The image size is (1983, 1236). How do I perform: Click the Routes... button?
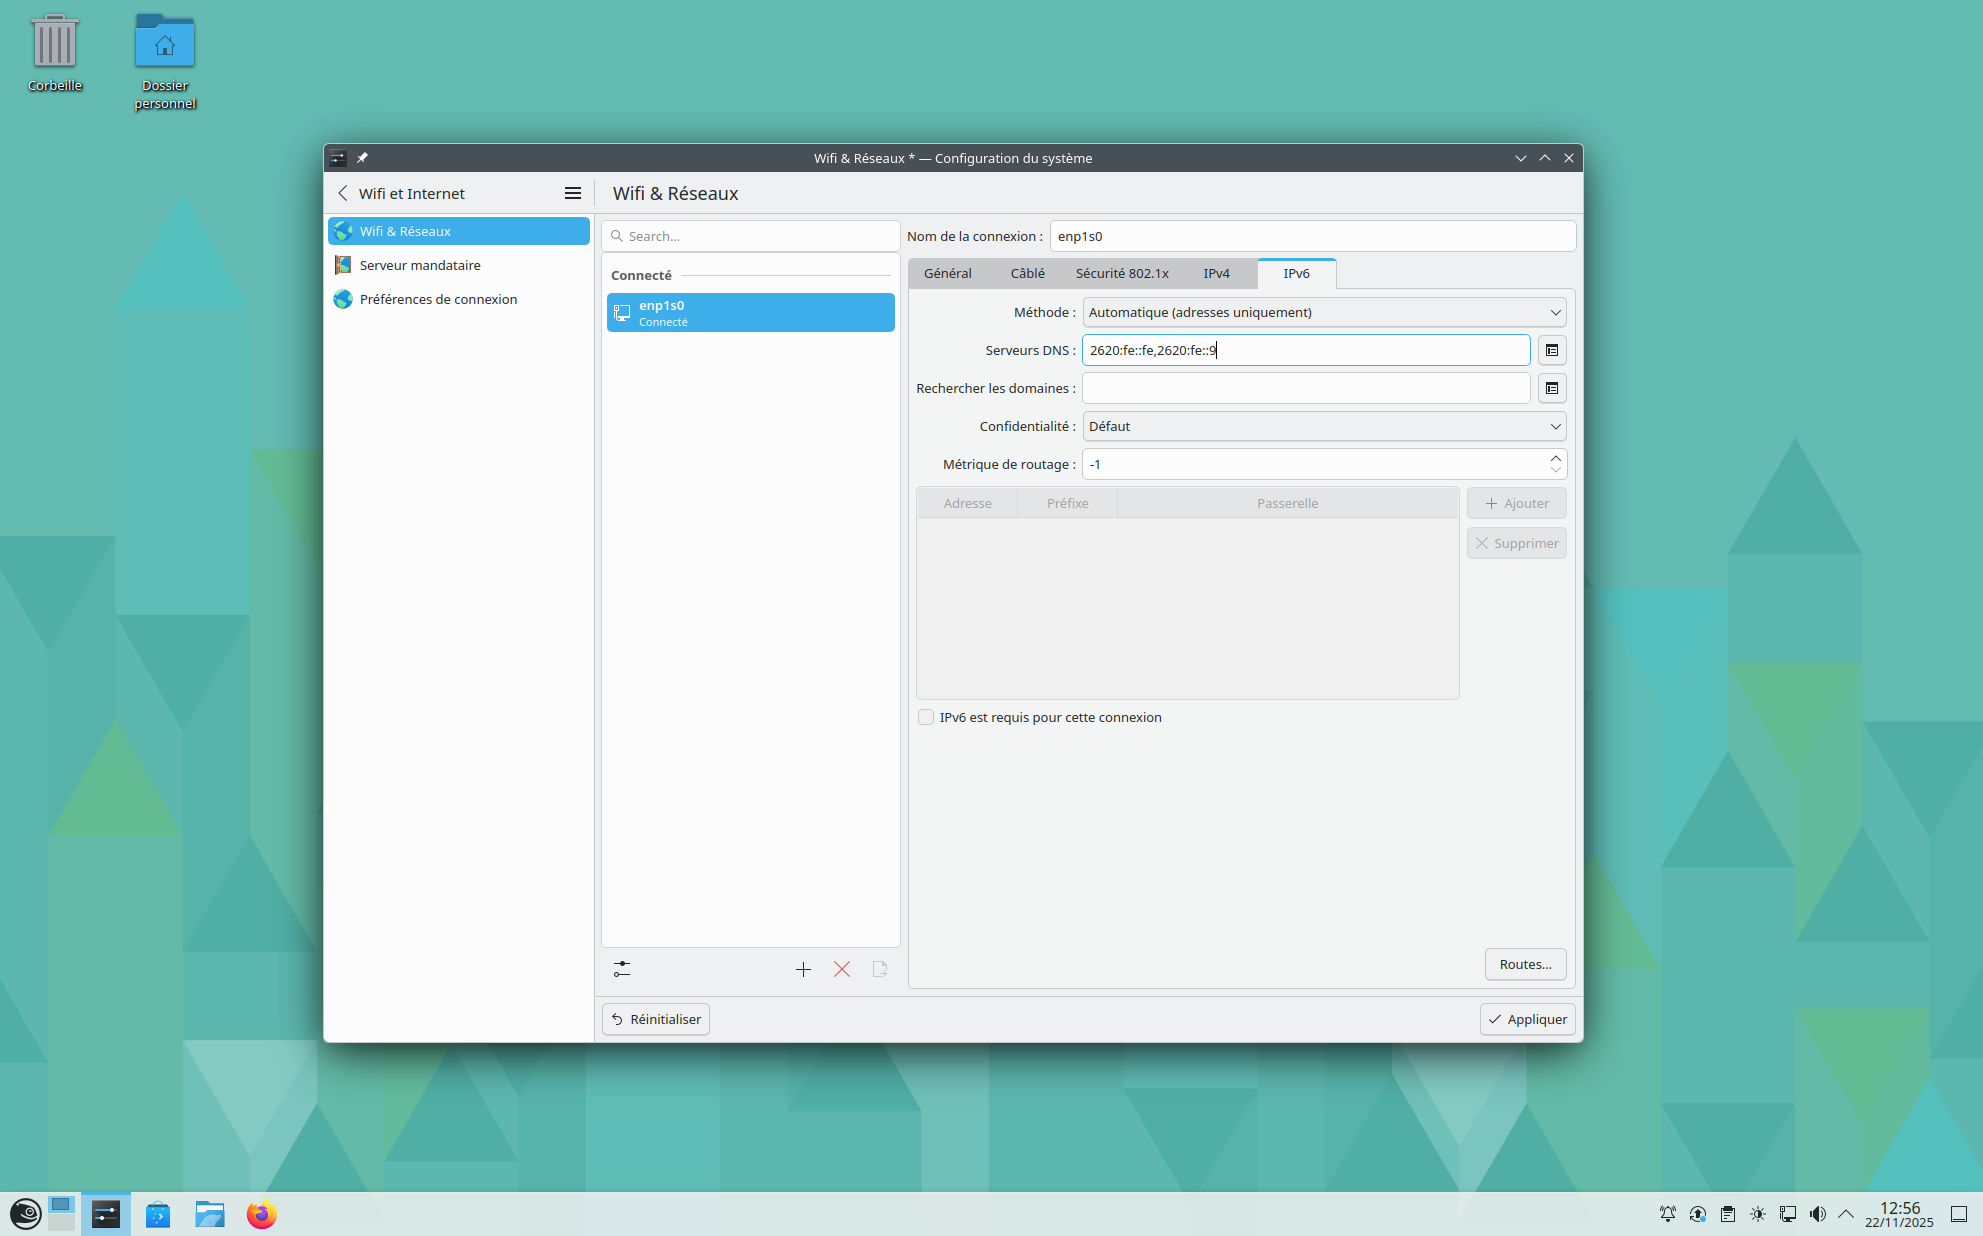[x=1525, y=964]
